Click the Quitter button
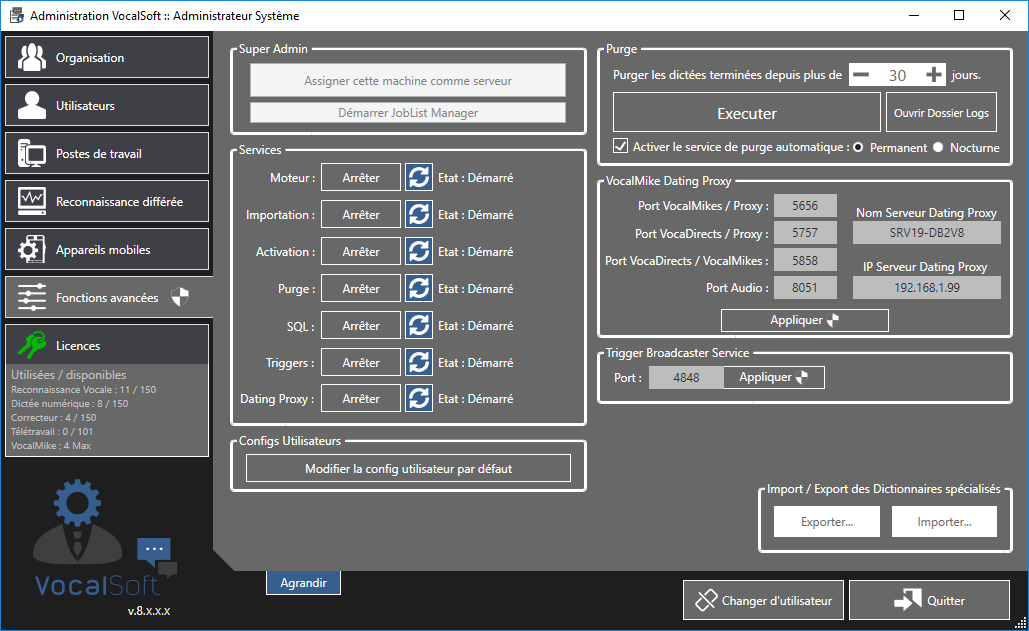1029x631 pixels. pyautogui.click(x=929, y=600)
